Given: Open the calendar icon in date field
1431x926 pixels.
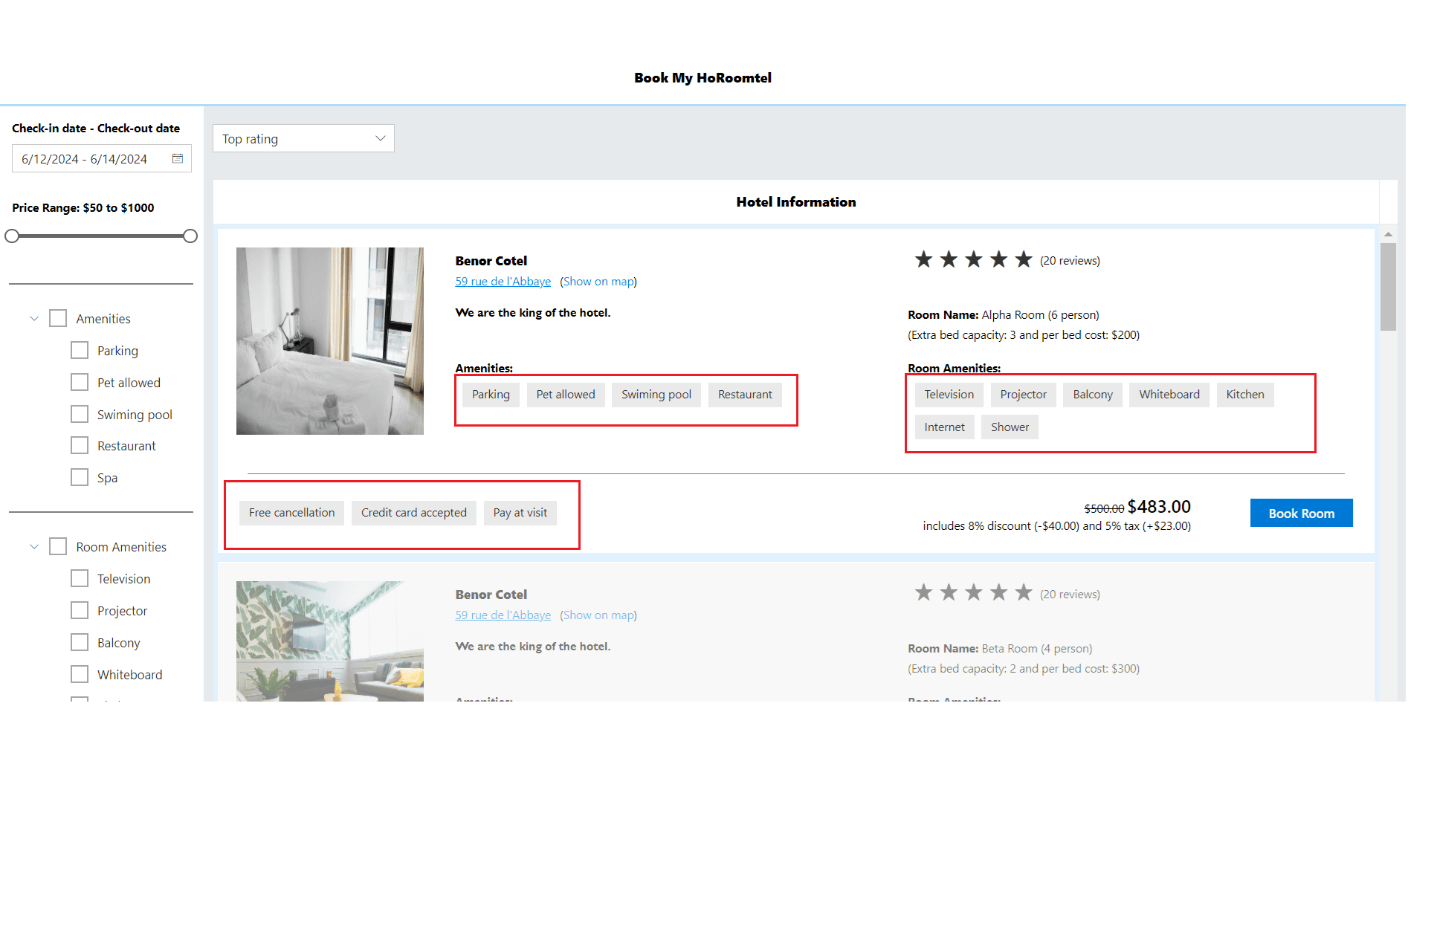Looking at the screenshot, I should [177, 159].
